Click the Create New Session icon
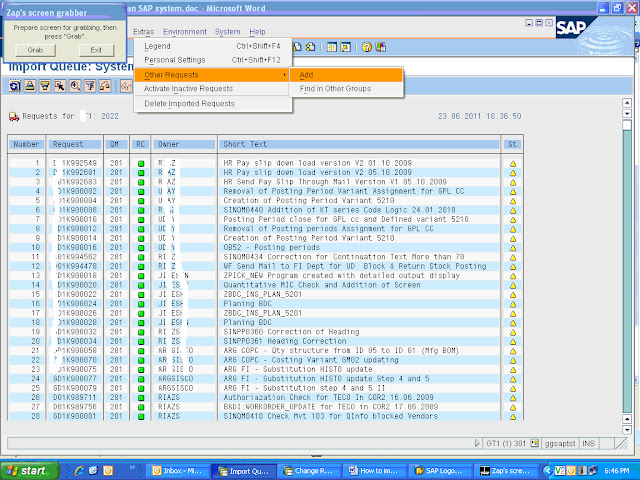The image size is (640, 480). pos(331,47)
